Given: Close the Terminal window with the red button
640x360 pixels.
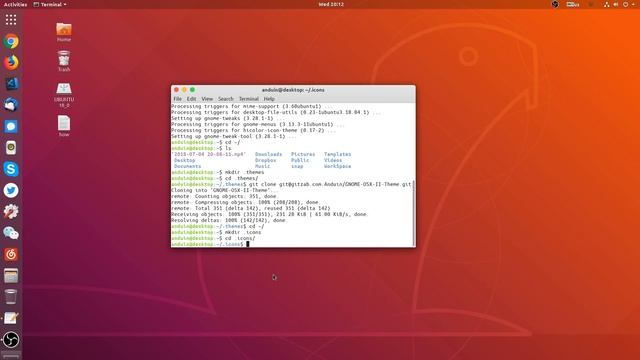Looking at the screenshot, I should click(x=176, y=90).
